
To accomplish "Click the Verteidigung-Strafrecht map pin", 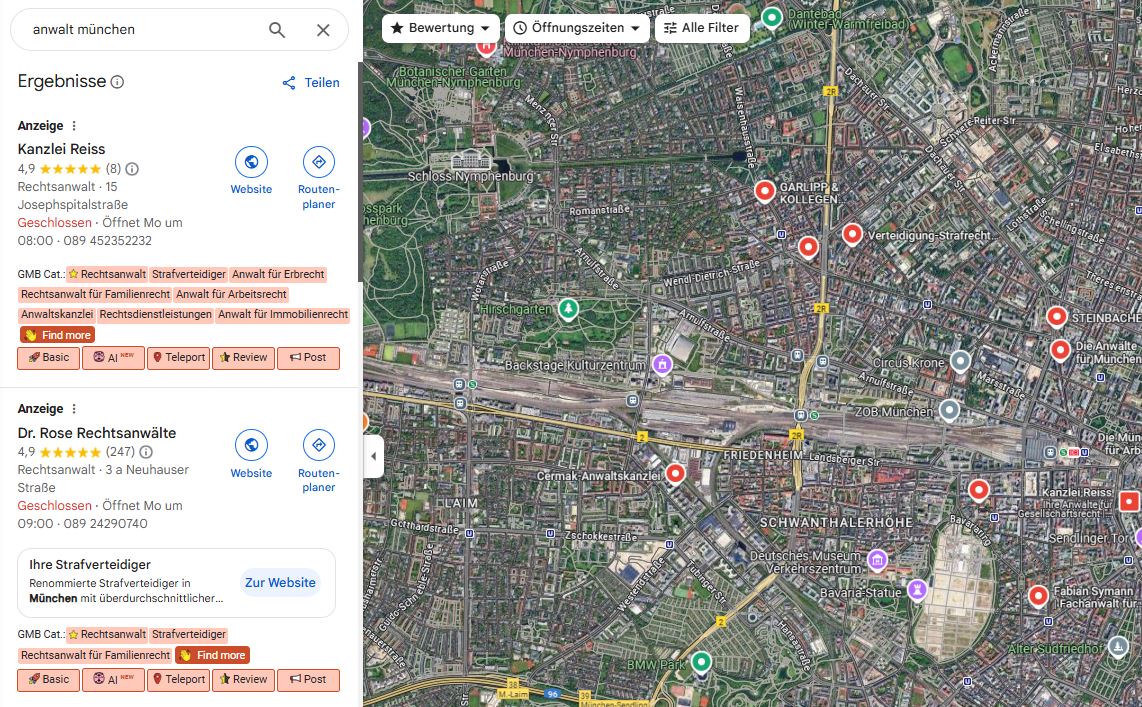I will (x=852, y=234).
